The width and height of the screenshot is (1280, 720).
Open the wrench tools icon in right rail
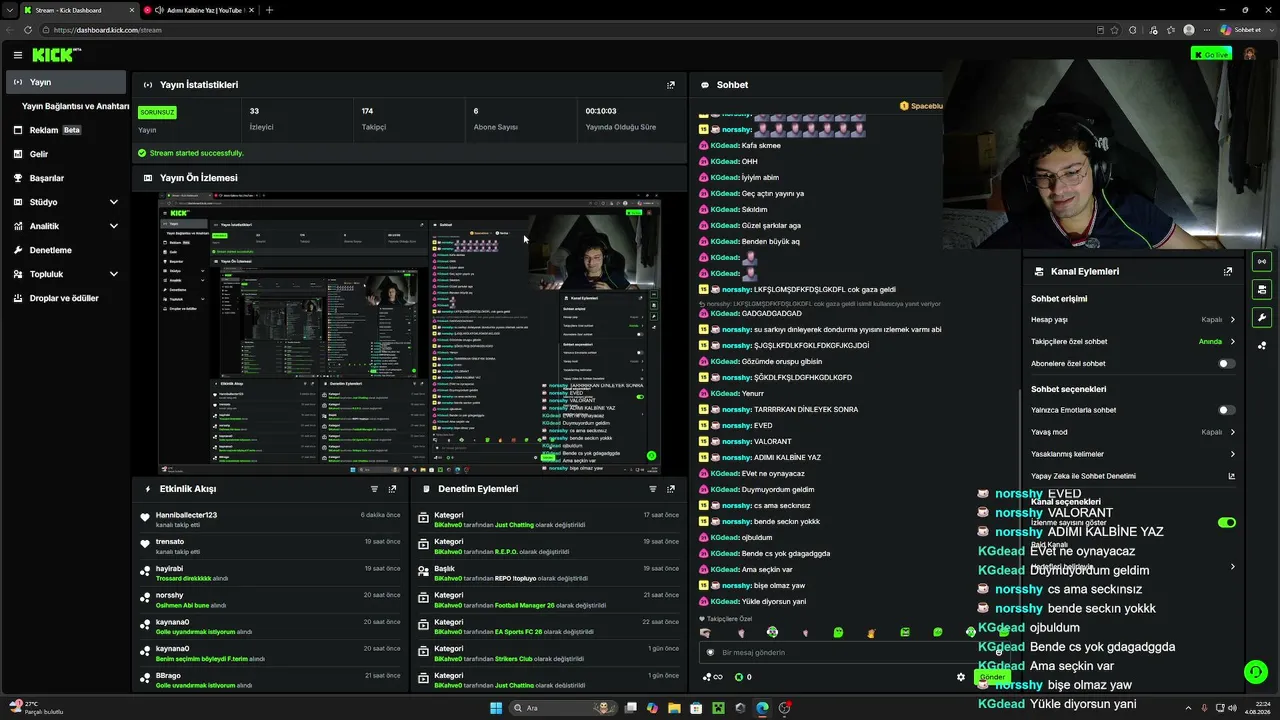[1261, 318]
